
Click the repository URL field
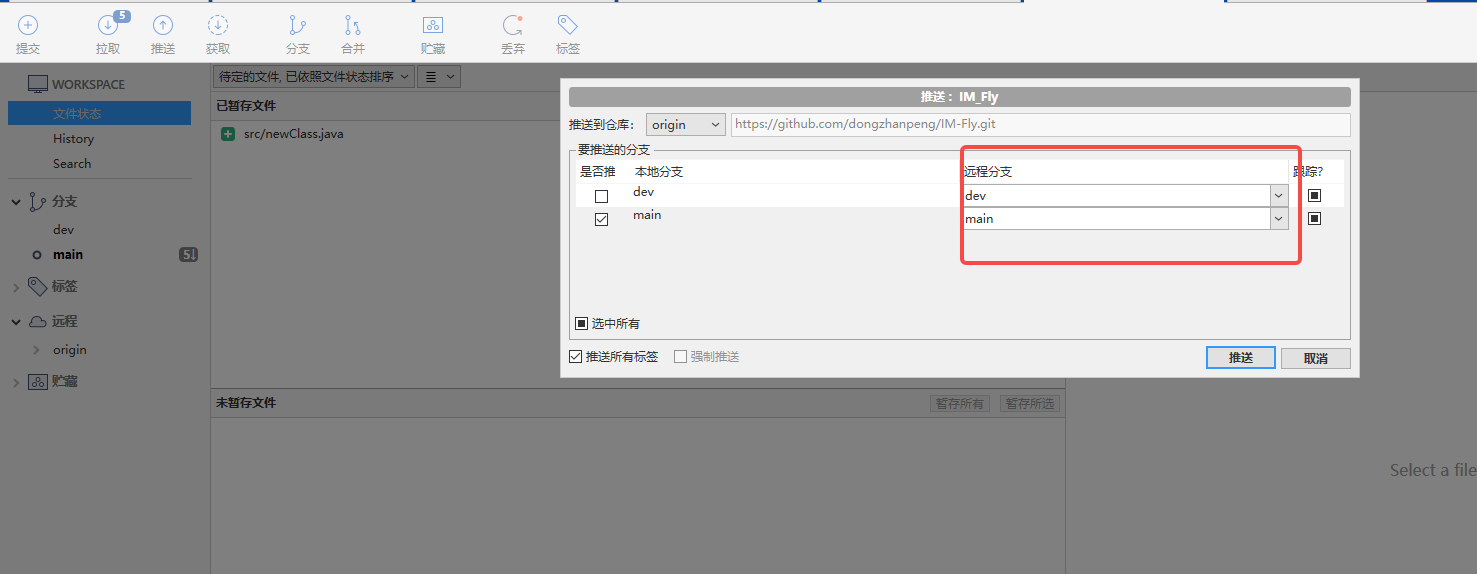click(1040, 125)
